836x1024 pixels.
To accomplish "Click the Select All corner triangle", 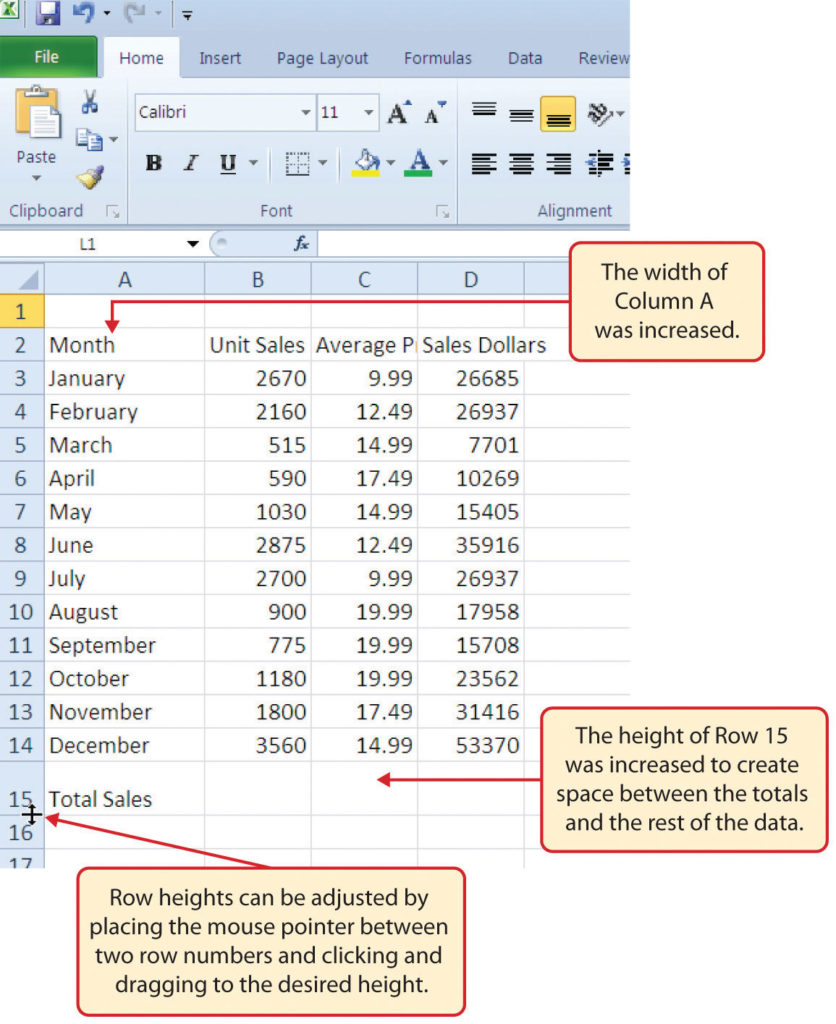I will (x=27, y=280).
